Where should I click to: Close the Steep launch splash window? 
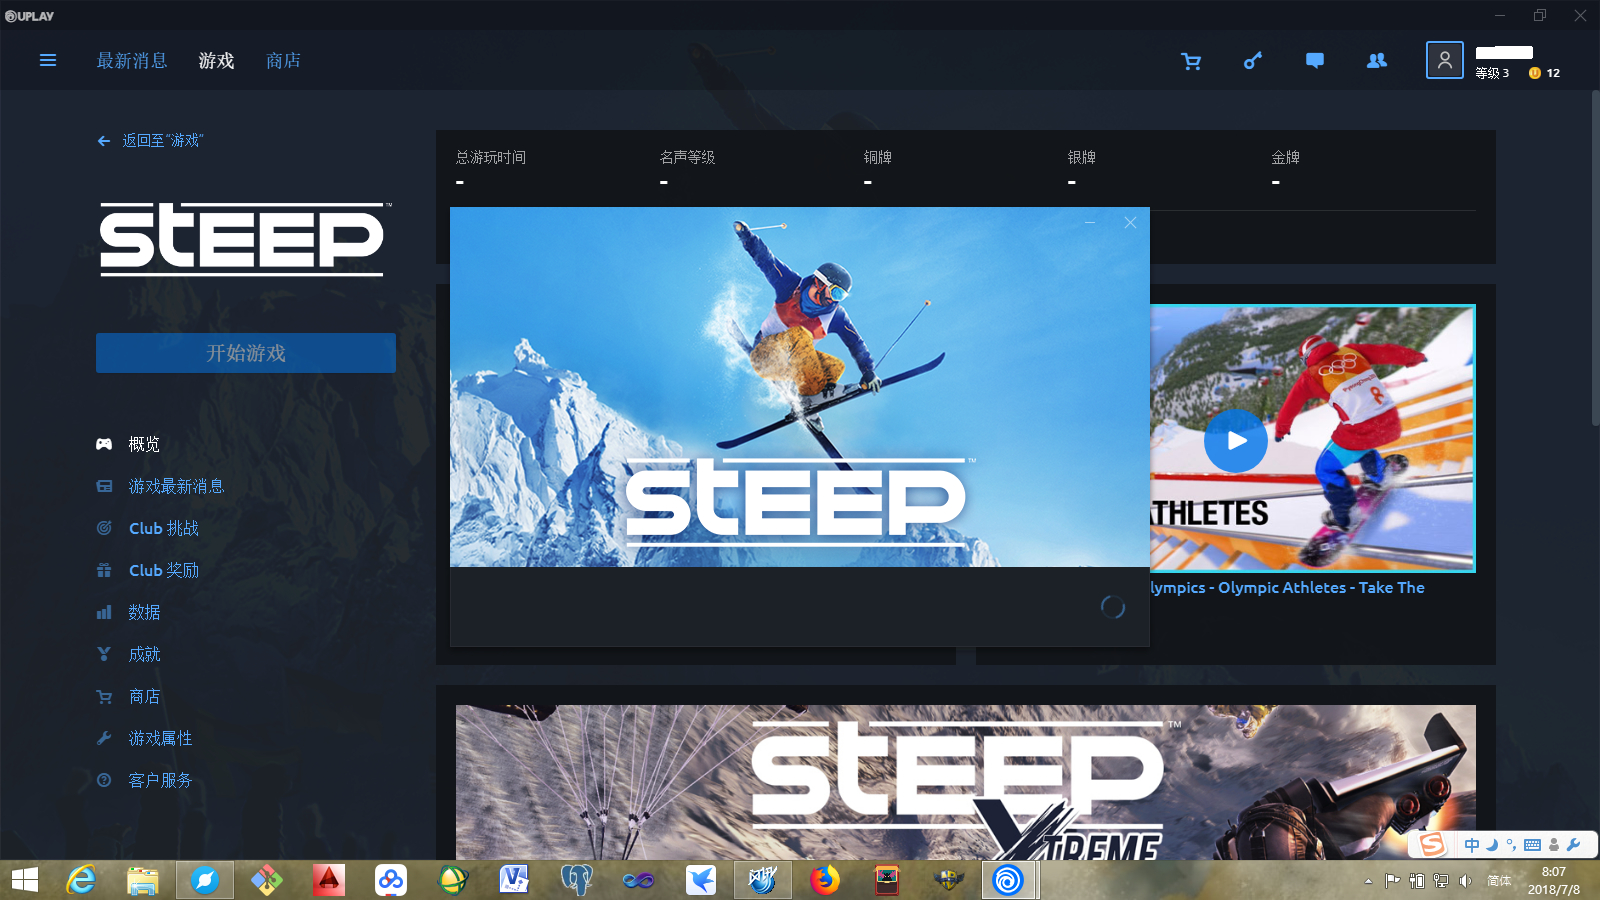coord(1130,223)
